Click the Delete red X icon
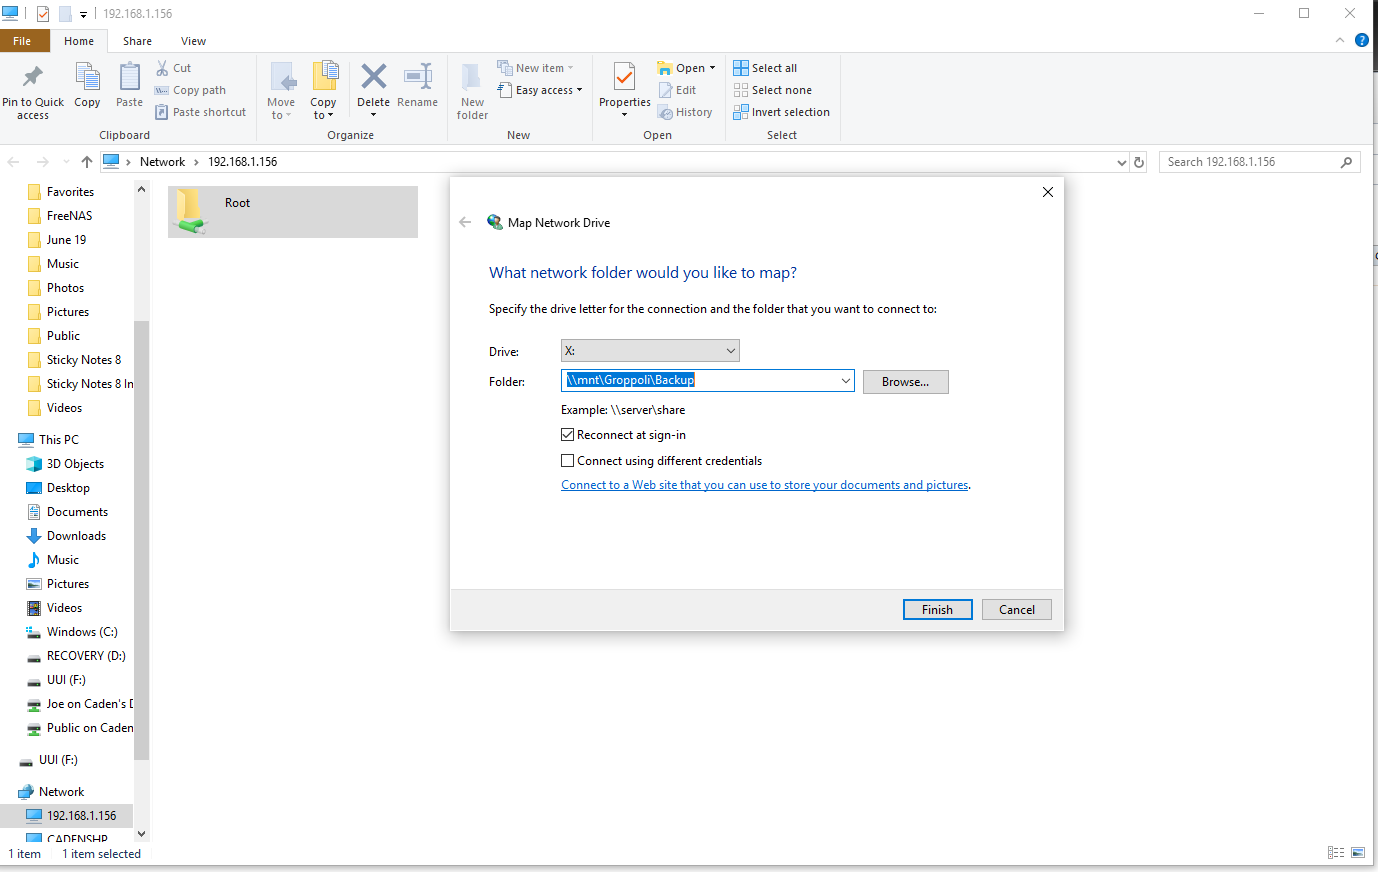Screen dimensions: 1378x872 pos(373,77)
